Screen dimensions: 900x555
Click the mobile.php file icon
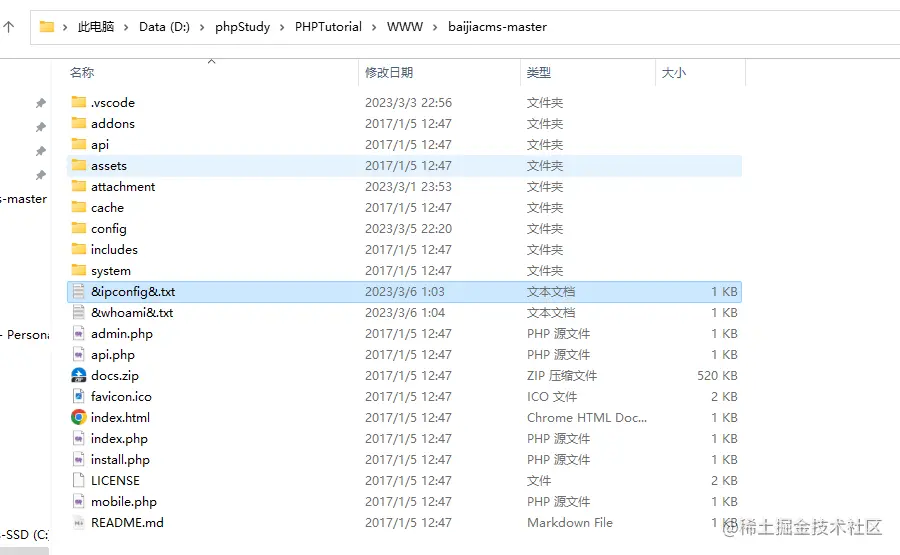pyautogui.click(x=79, y=501)
